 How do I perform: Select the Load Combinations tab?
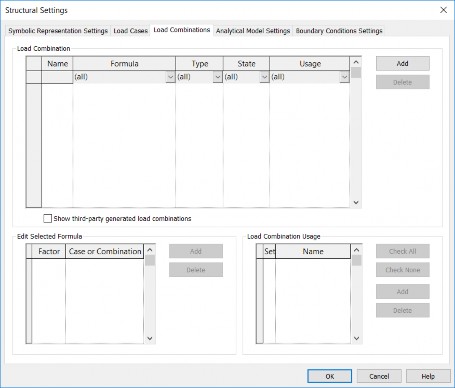coord(182,30)
